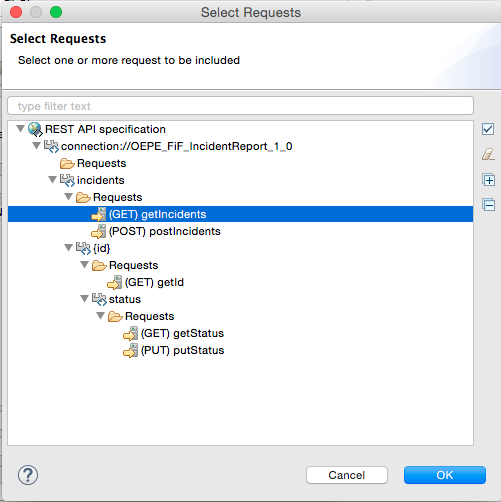Collapse the incidents resource node
Screen dimensions: 501x502
tap(53, 180)
